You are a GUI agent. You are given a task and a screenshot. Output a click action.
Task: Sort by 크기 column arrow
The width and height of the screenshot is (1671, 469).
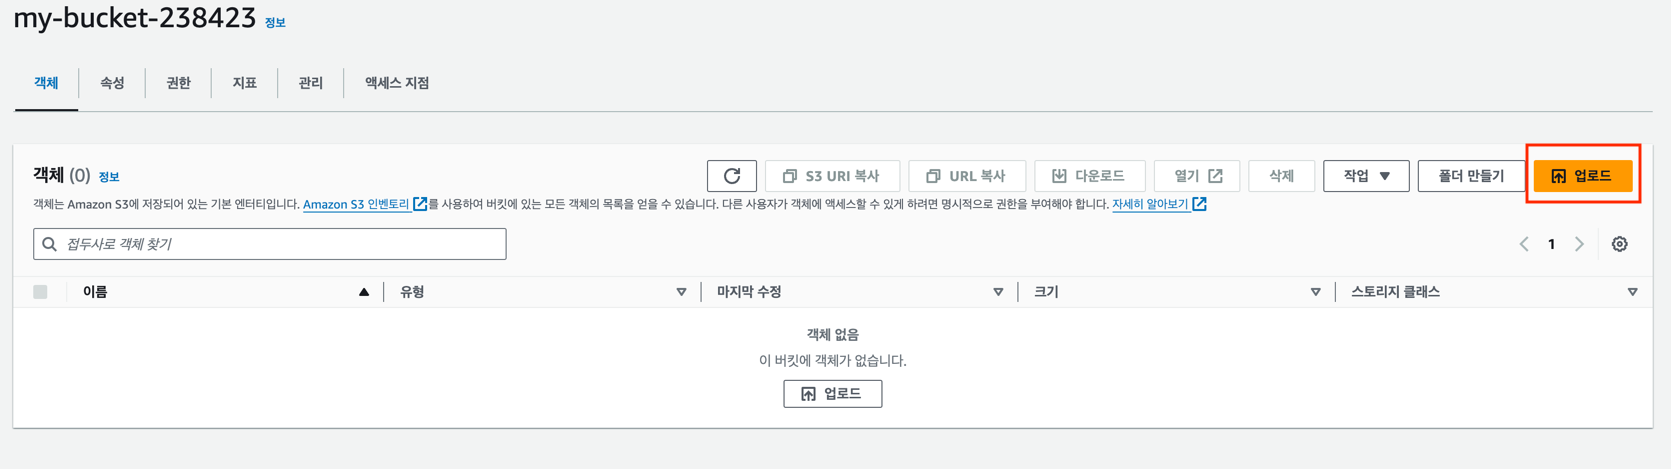pyautogui.click(x=1315, y=292)
